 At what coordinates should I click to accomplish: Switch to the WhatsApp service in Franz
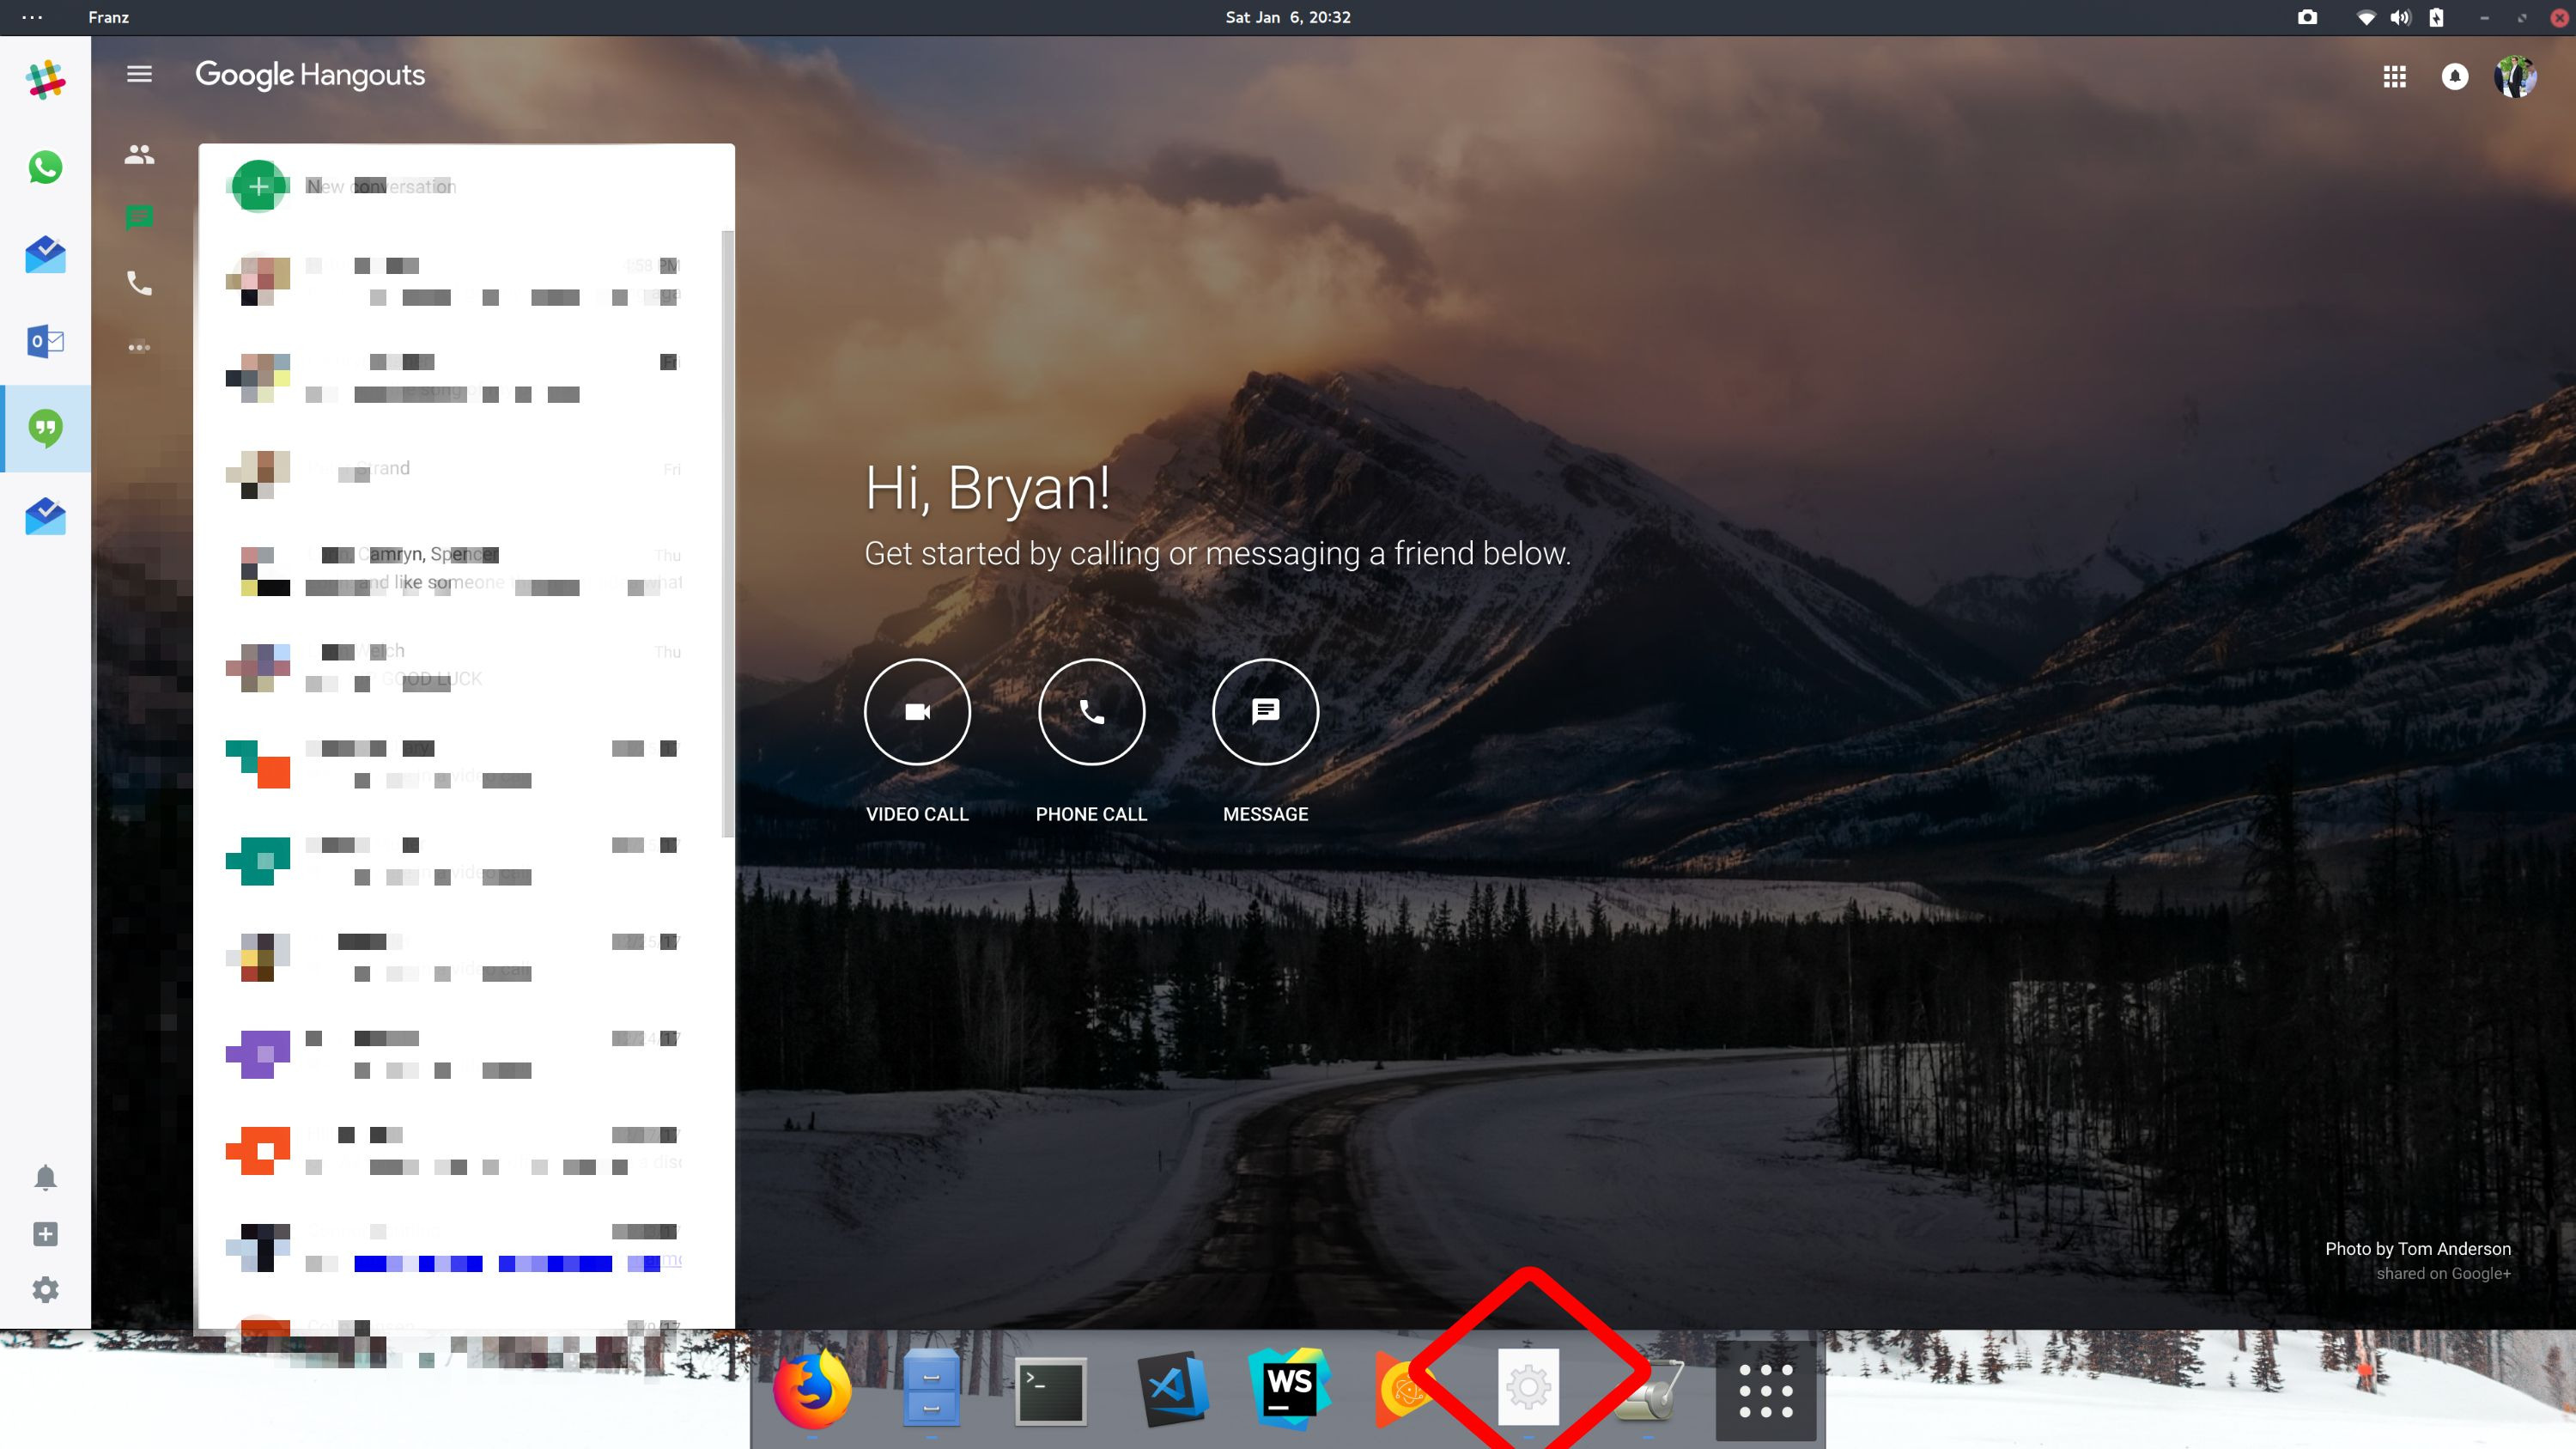point(44,167)
